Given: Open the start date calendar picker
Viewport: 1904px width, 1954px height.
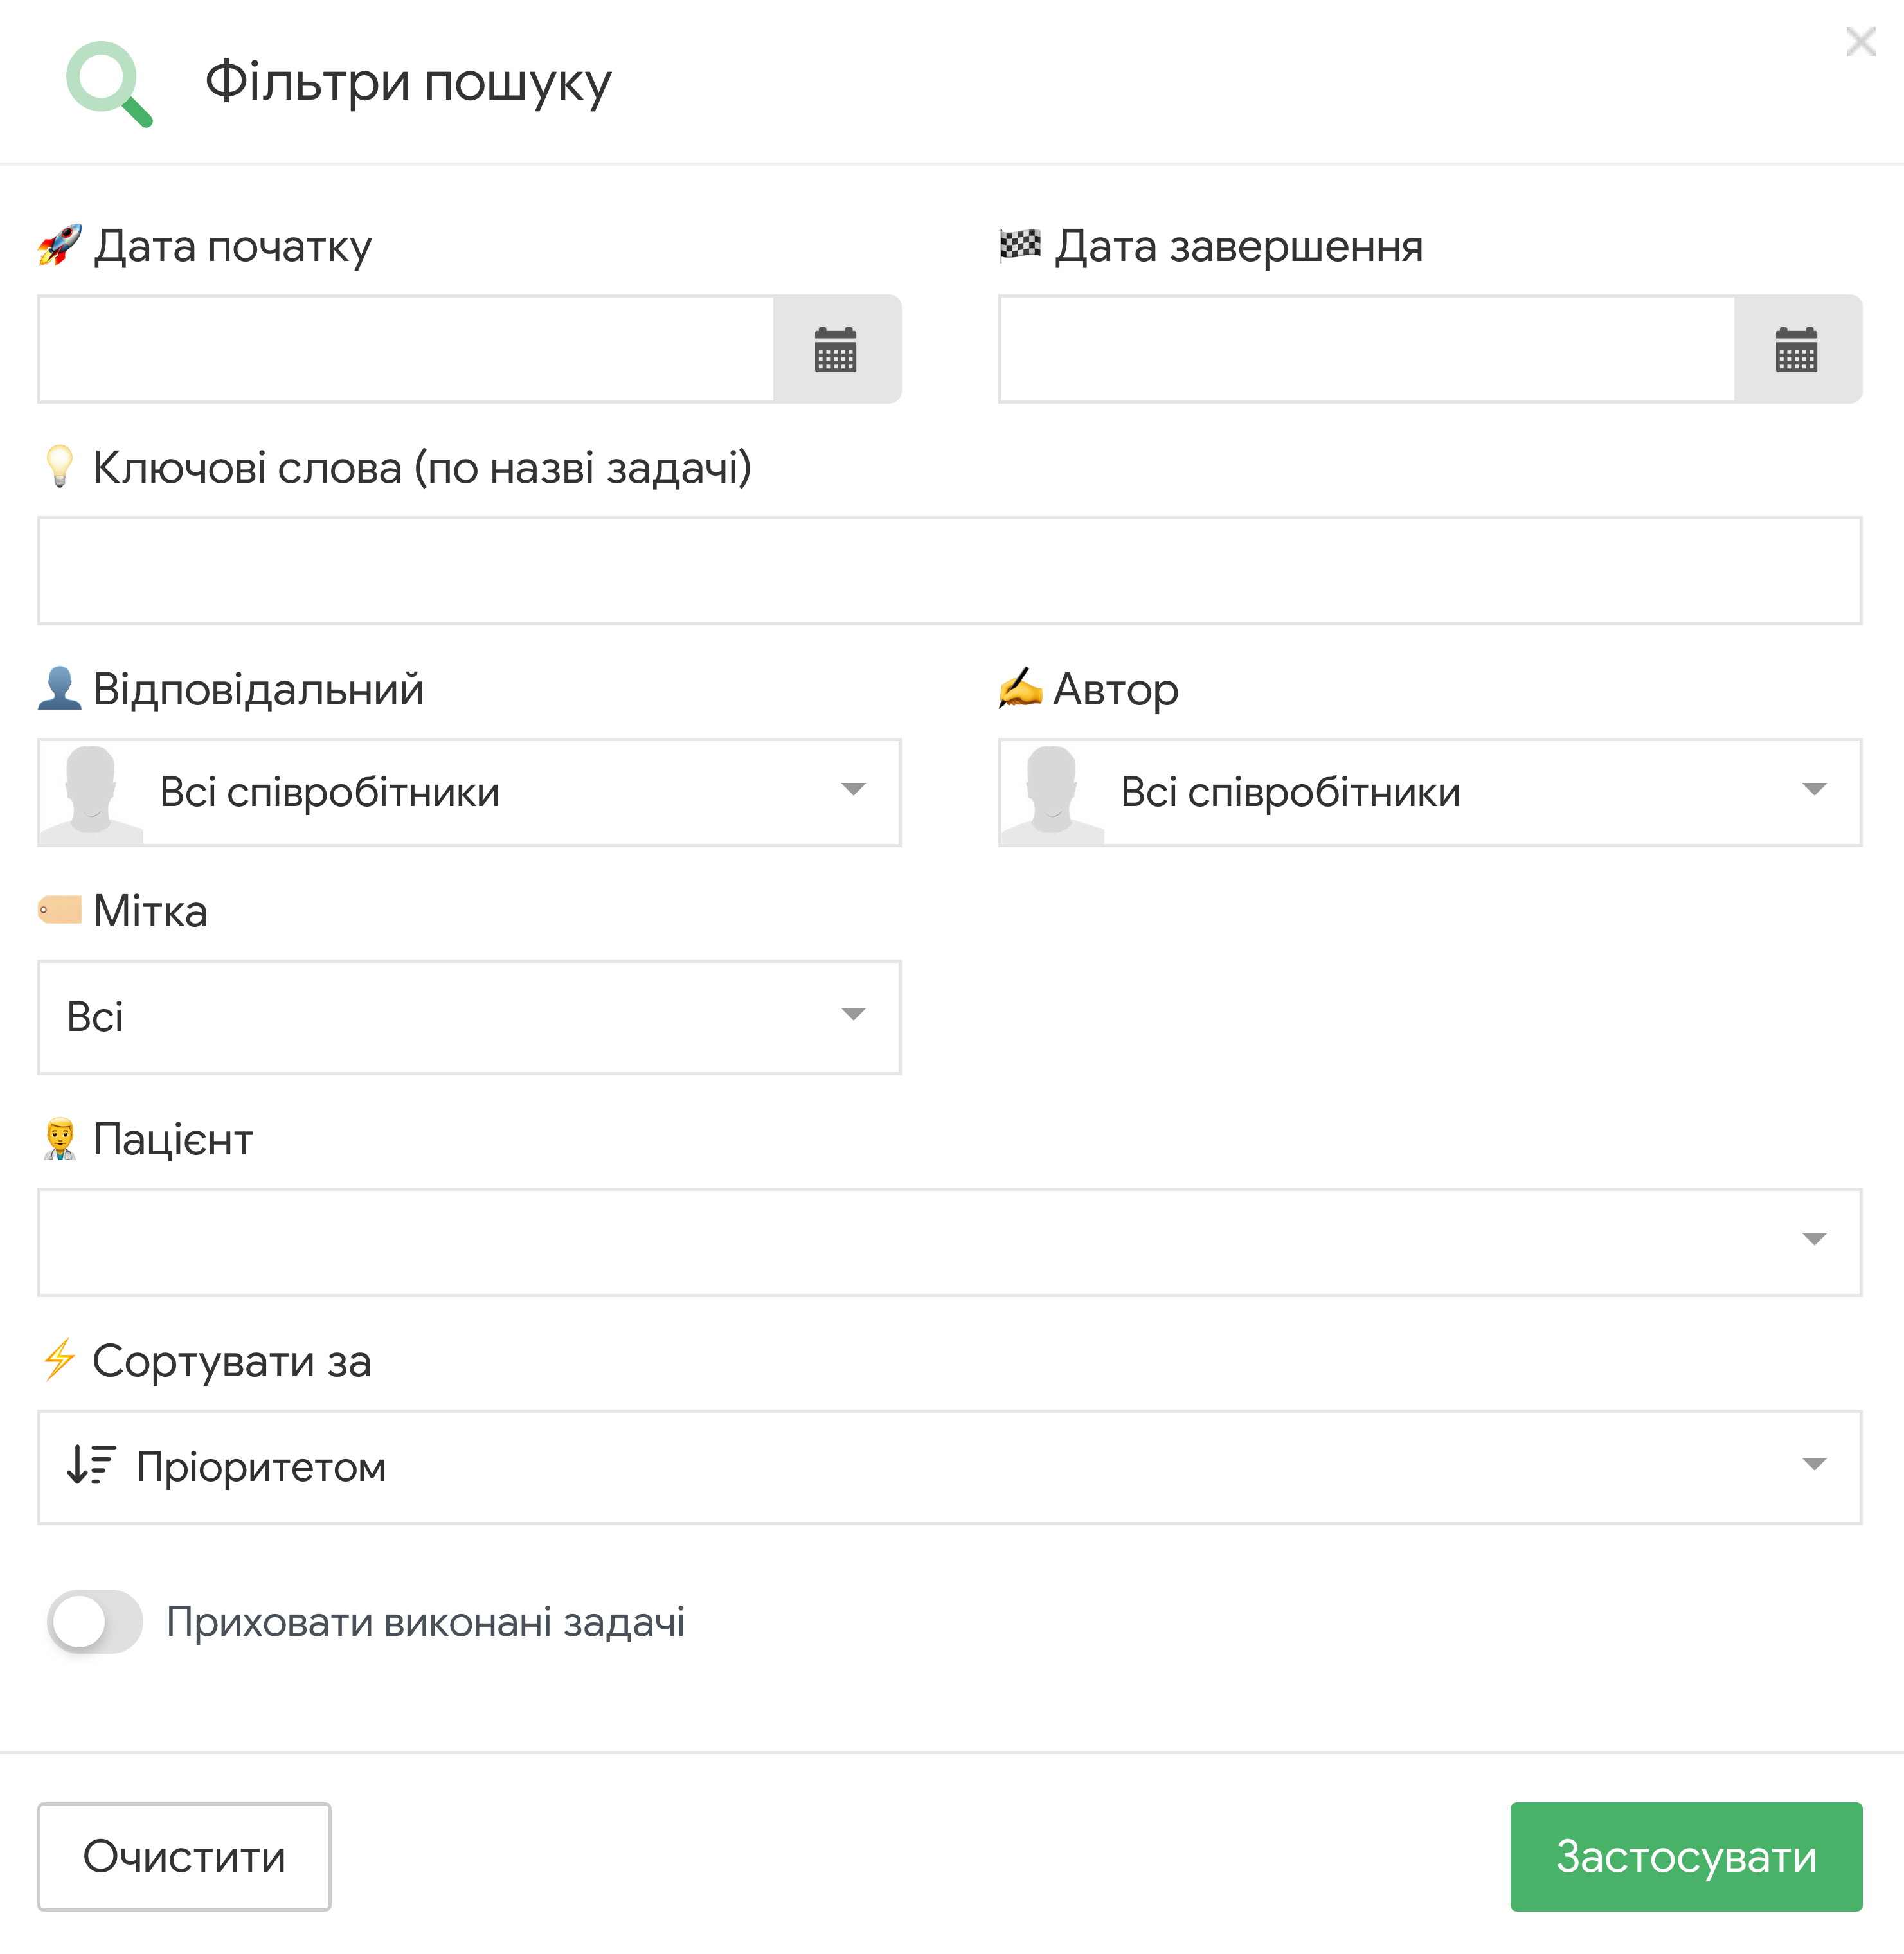Looking at the screenshot, I should coord(836,349).
